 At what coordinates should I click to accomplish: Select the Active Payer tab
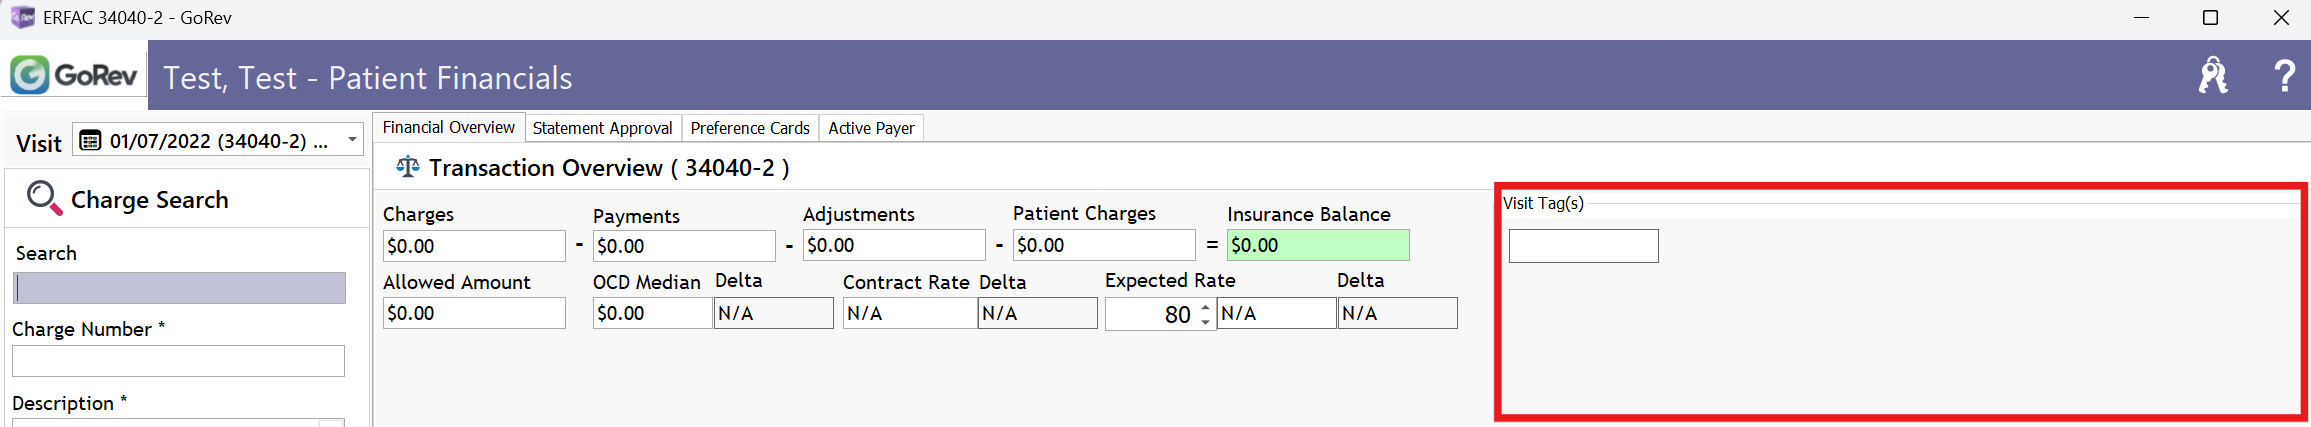coord(871,128)
